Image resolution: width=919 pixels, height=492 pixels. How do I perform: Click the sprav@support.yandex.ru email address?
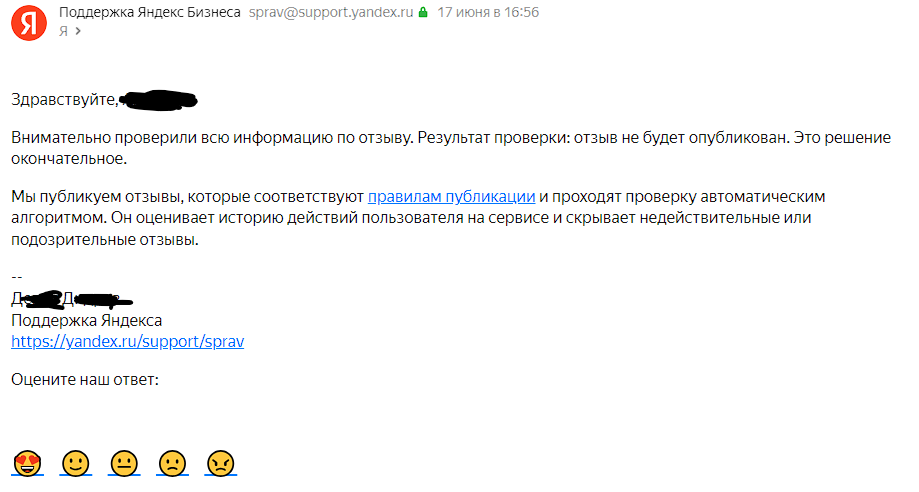coord(330,13)
